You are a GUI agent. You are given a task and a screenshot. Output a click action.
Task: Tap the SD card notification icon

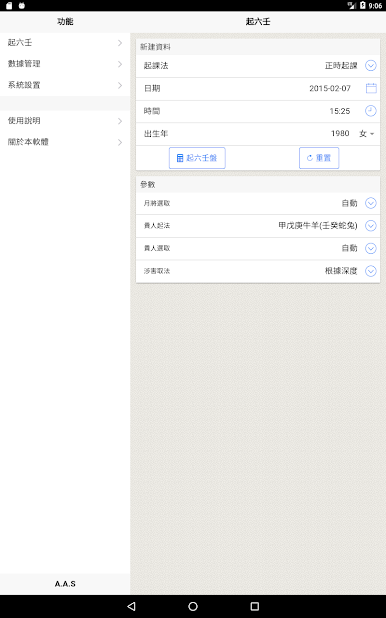point(9,6)
